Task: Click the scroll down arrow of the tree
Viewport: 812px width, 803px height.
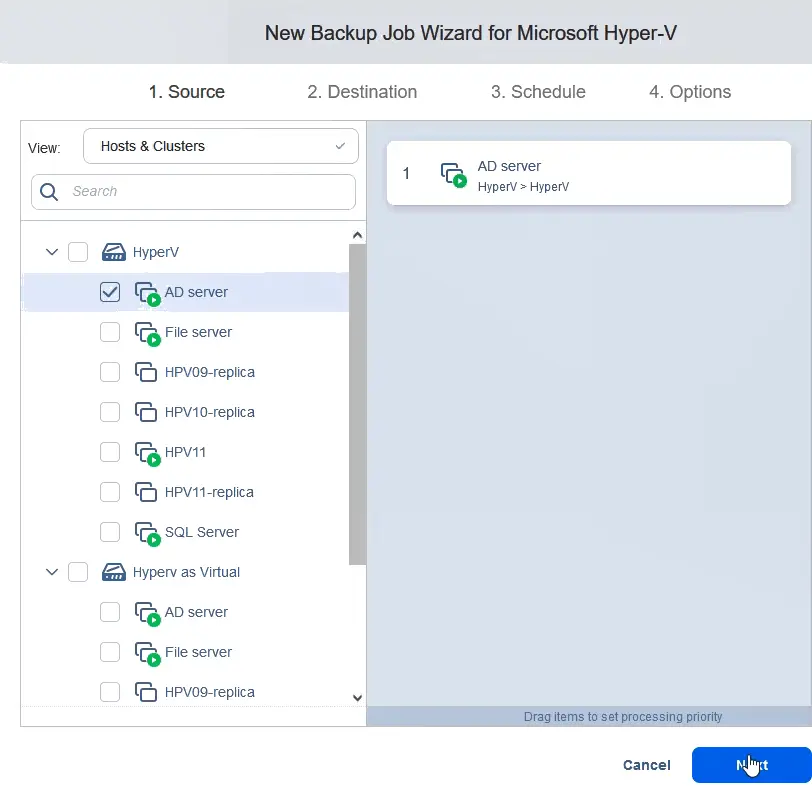Action: 357,697
